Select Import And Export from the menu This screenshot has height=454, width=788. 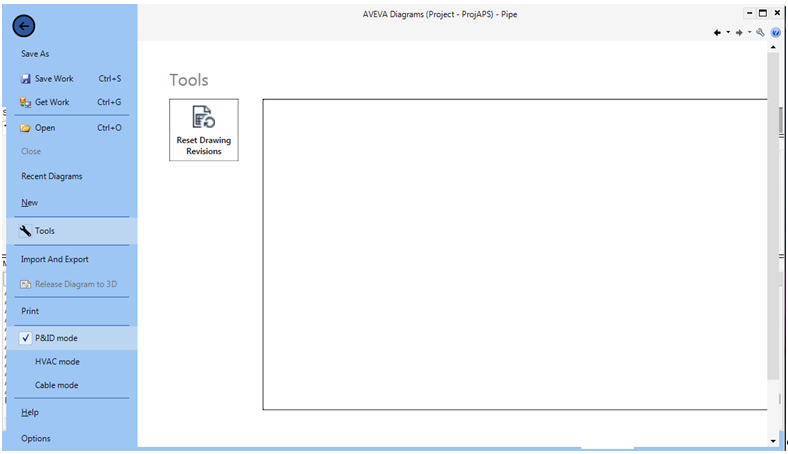click(55, 259)
